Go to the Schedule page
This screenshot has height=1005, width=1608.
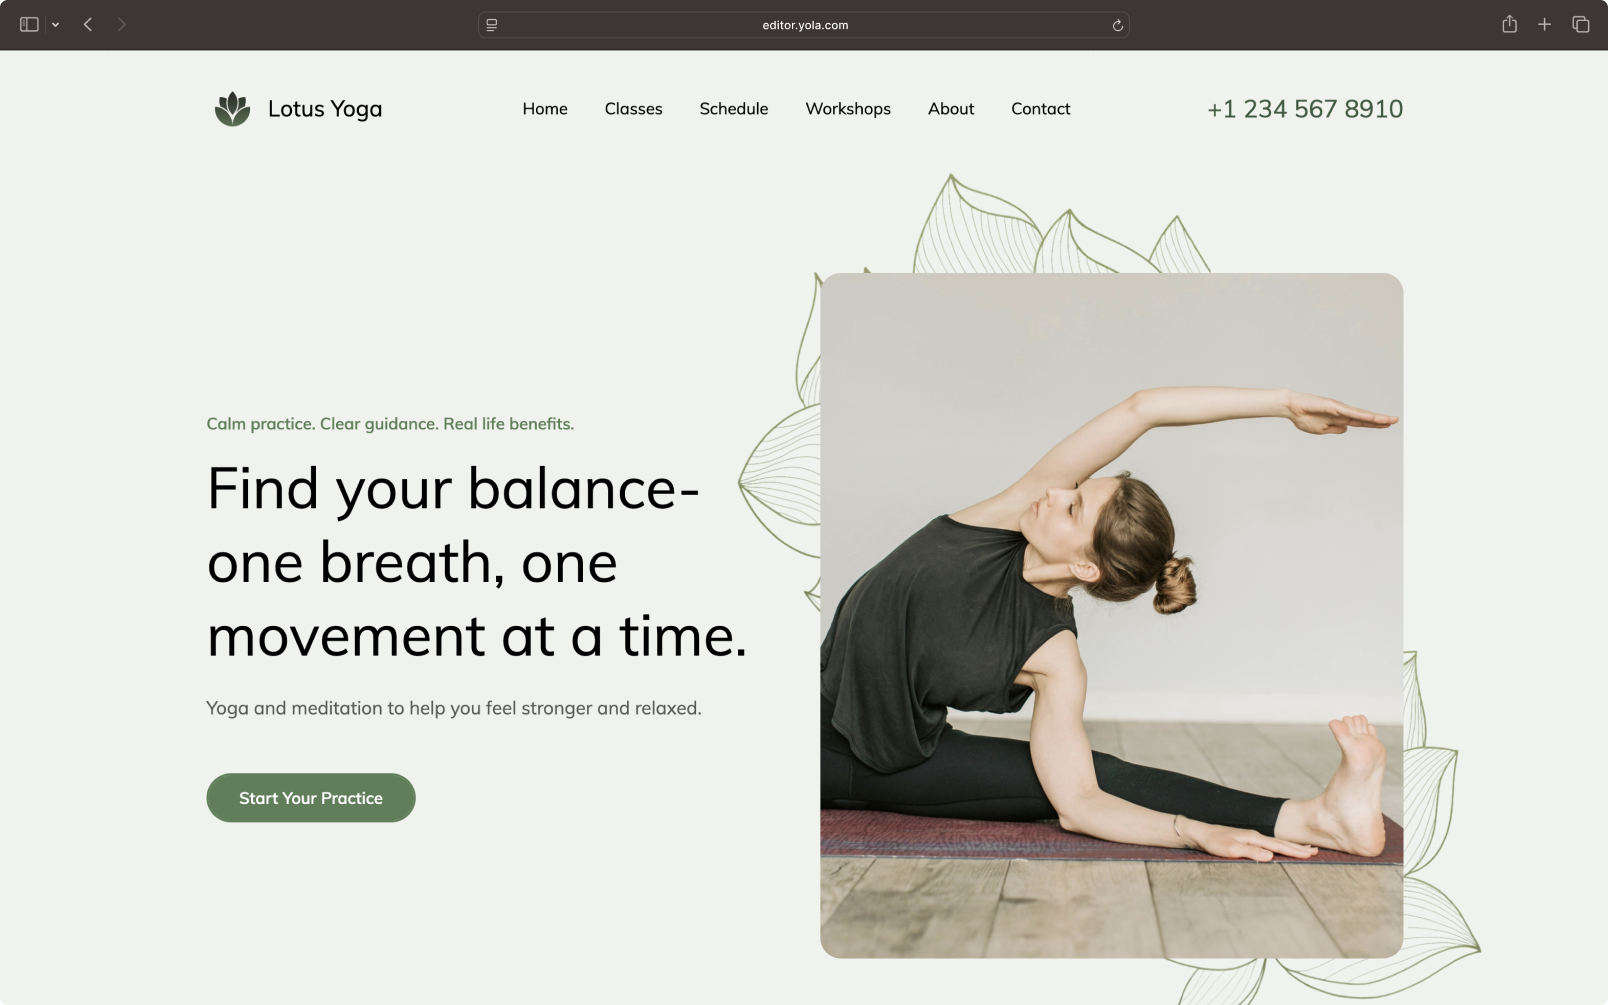tap(734, 109)
